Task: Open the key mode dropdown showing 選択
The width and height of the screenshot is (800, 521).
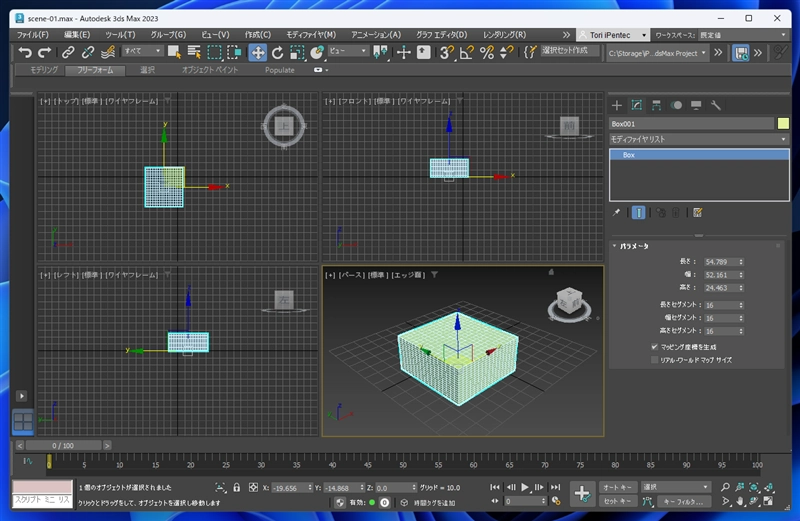Action: click(x=676, y=487)
